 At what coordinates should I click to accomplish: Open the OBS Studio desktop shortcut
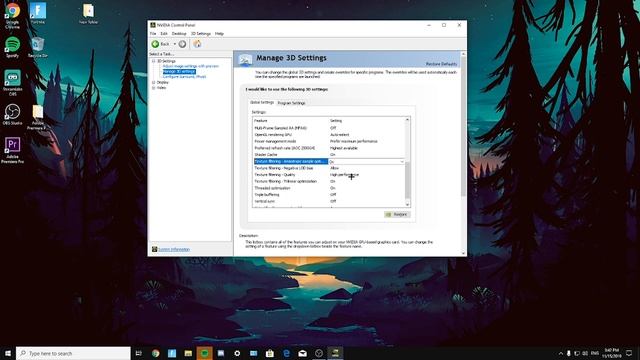click(x=12, y=114)
